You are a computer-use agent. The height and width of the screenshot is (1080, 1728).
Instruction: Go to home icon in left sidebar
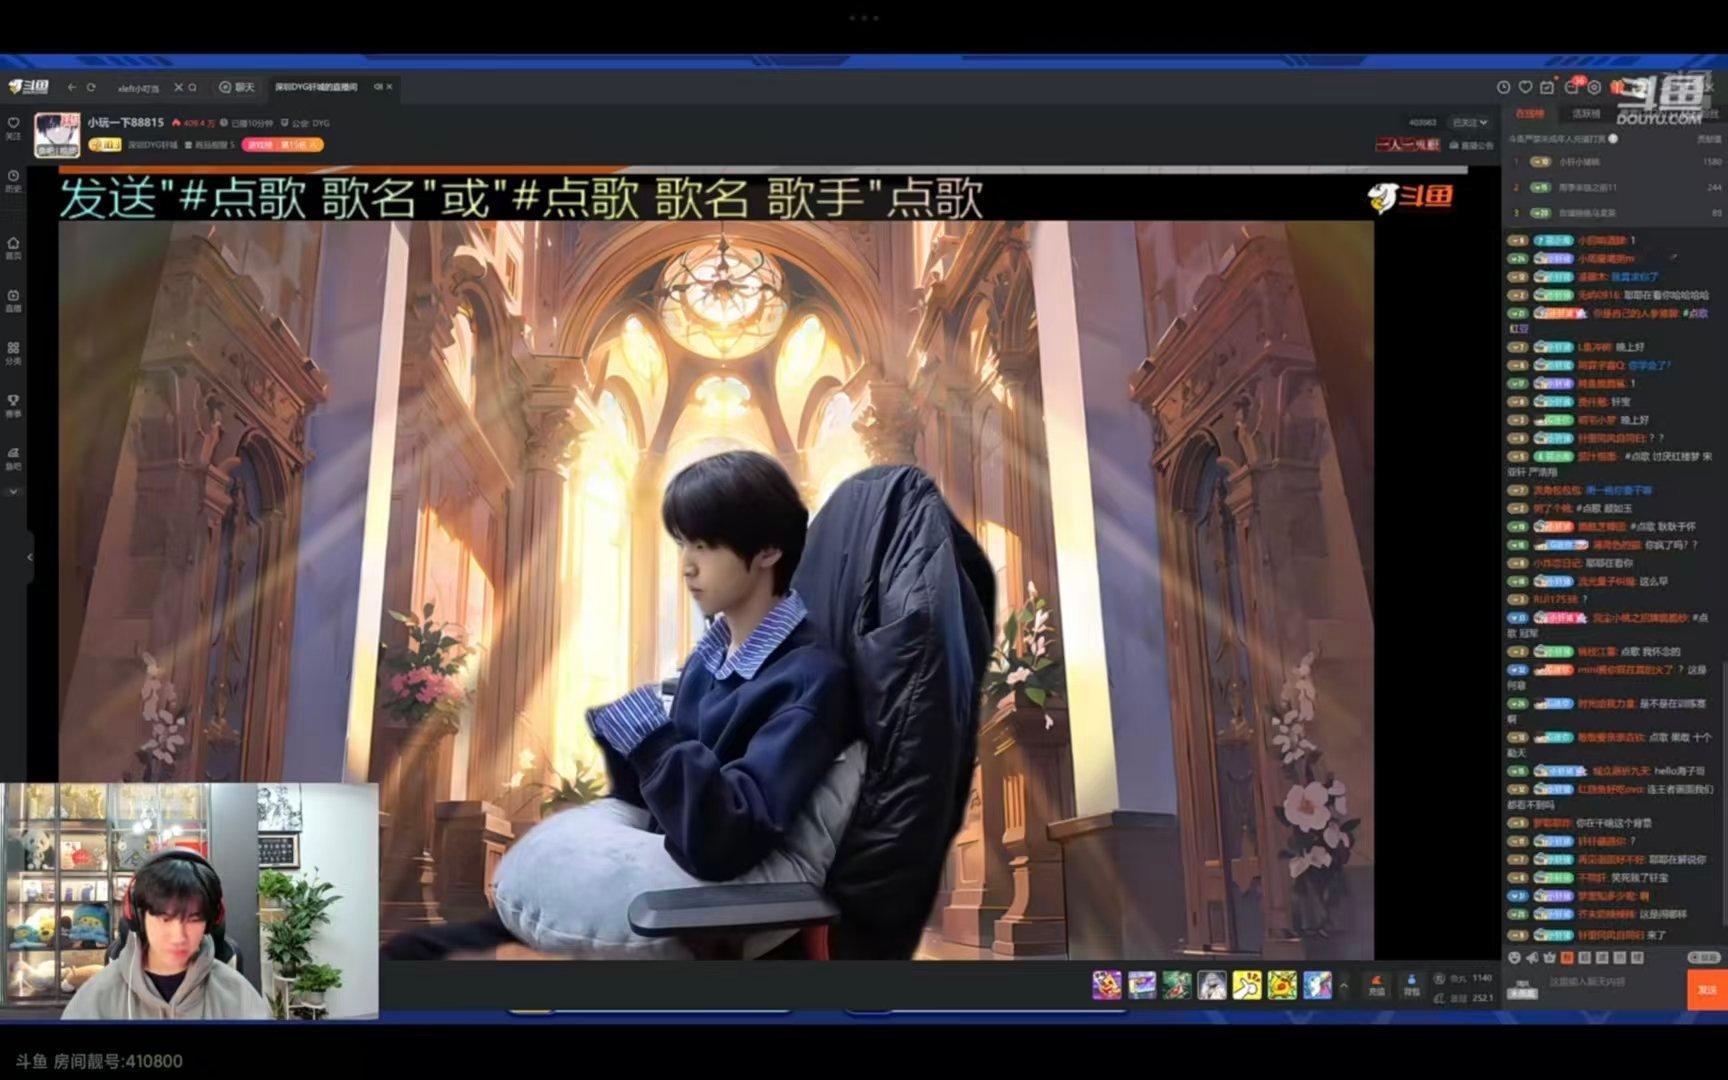point(13,248)
